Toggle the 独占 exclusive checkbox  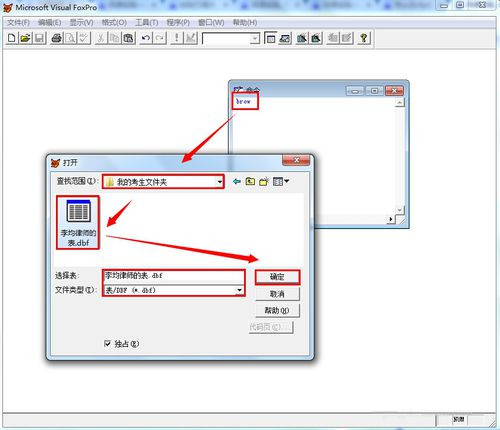pyautogui.click(x=107, y=344)
